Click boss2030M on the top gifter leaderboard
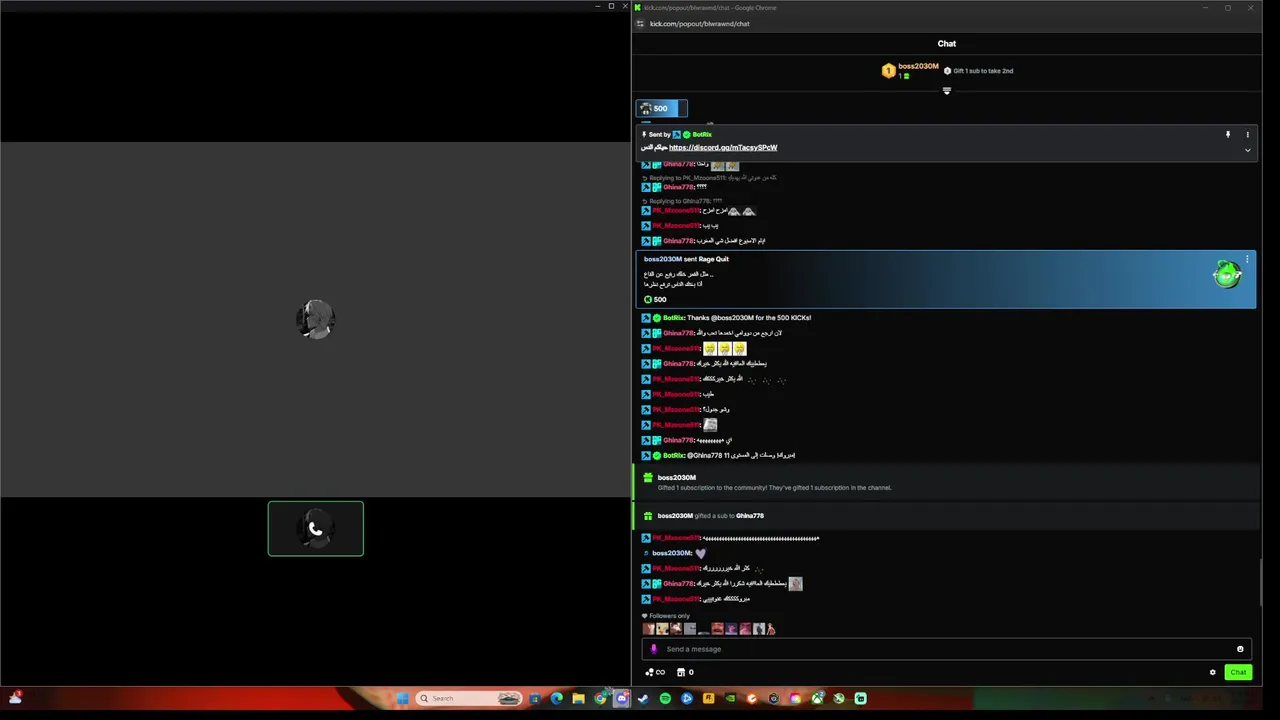 coord(918,66)
